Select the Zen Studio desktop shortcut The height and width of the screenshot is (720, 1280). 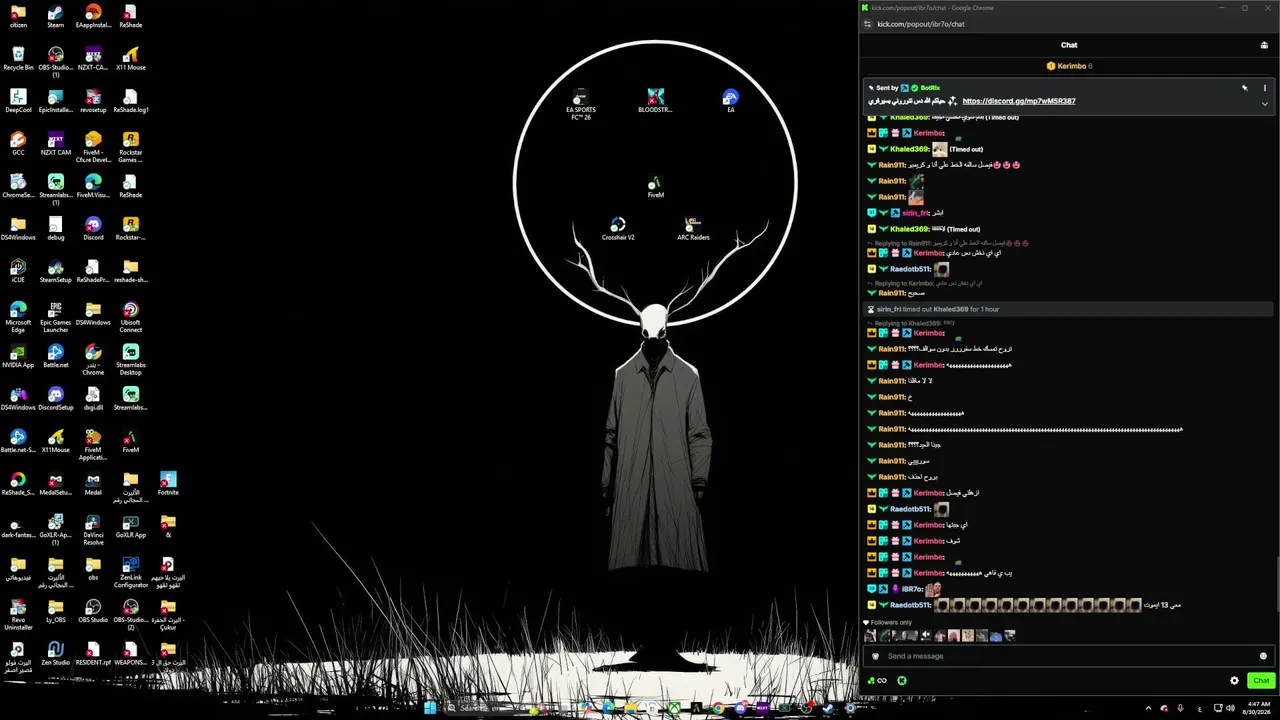point(56,654)
